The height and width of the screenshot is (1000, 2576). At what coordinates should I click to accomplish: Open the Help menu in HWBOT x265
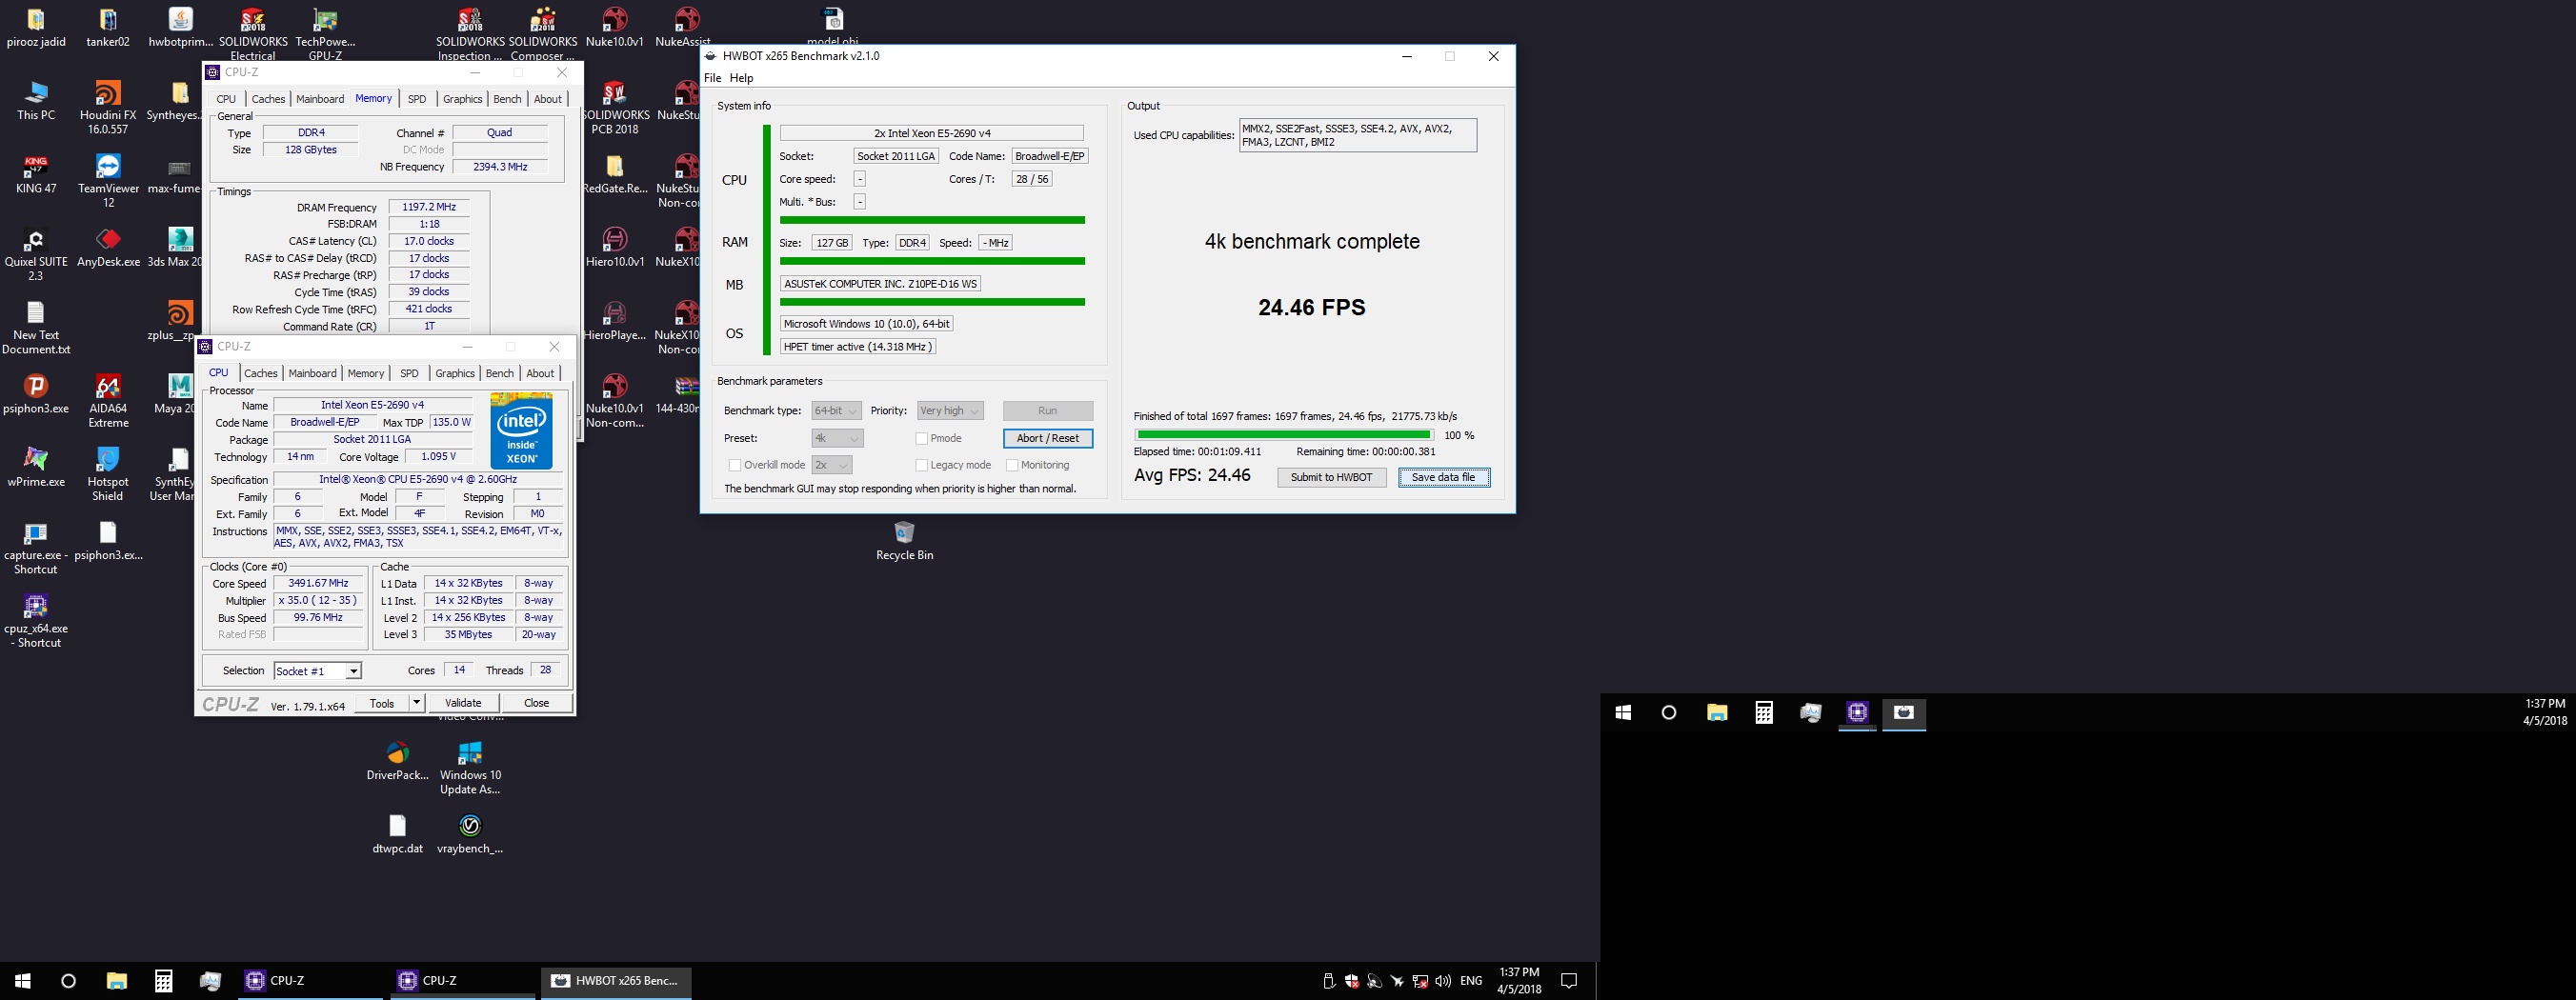pos(741,78)
